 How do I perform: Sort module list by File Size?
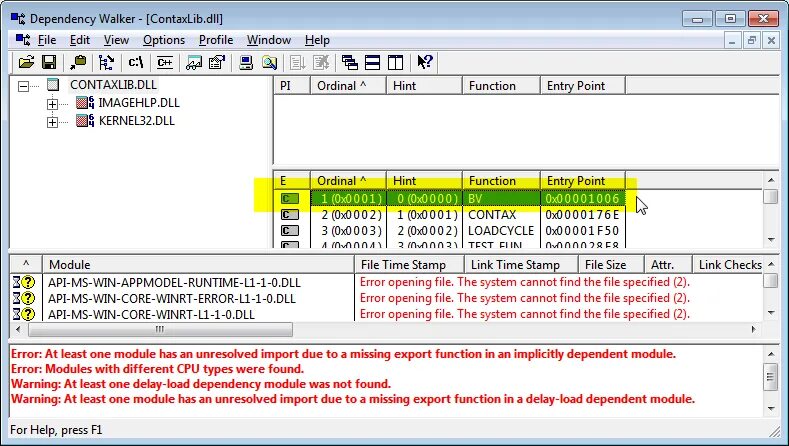[x=611, y=265]
